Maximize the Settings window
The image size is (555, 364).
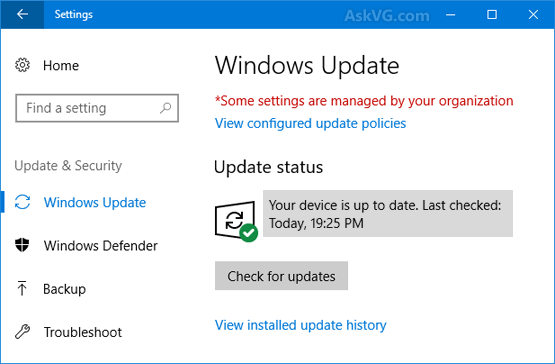(492, 15)
